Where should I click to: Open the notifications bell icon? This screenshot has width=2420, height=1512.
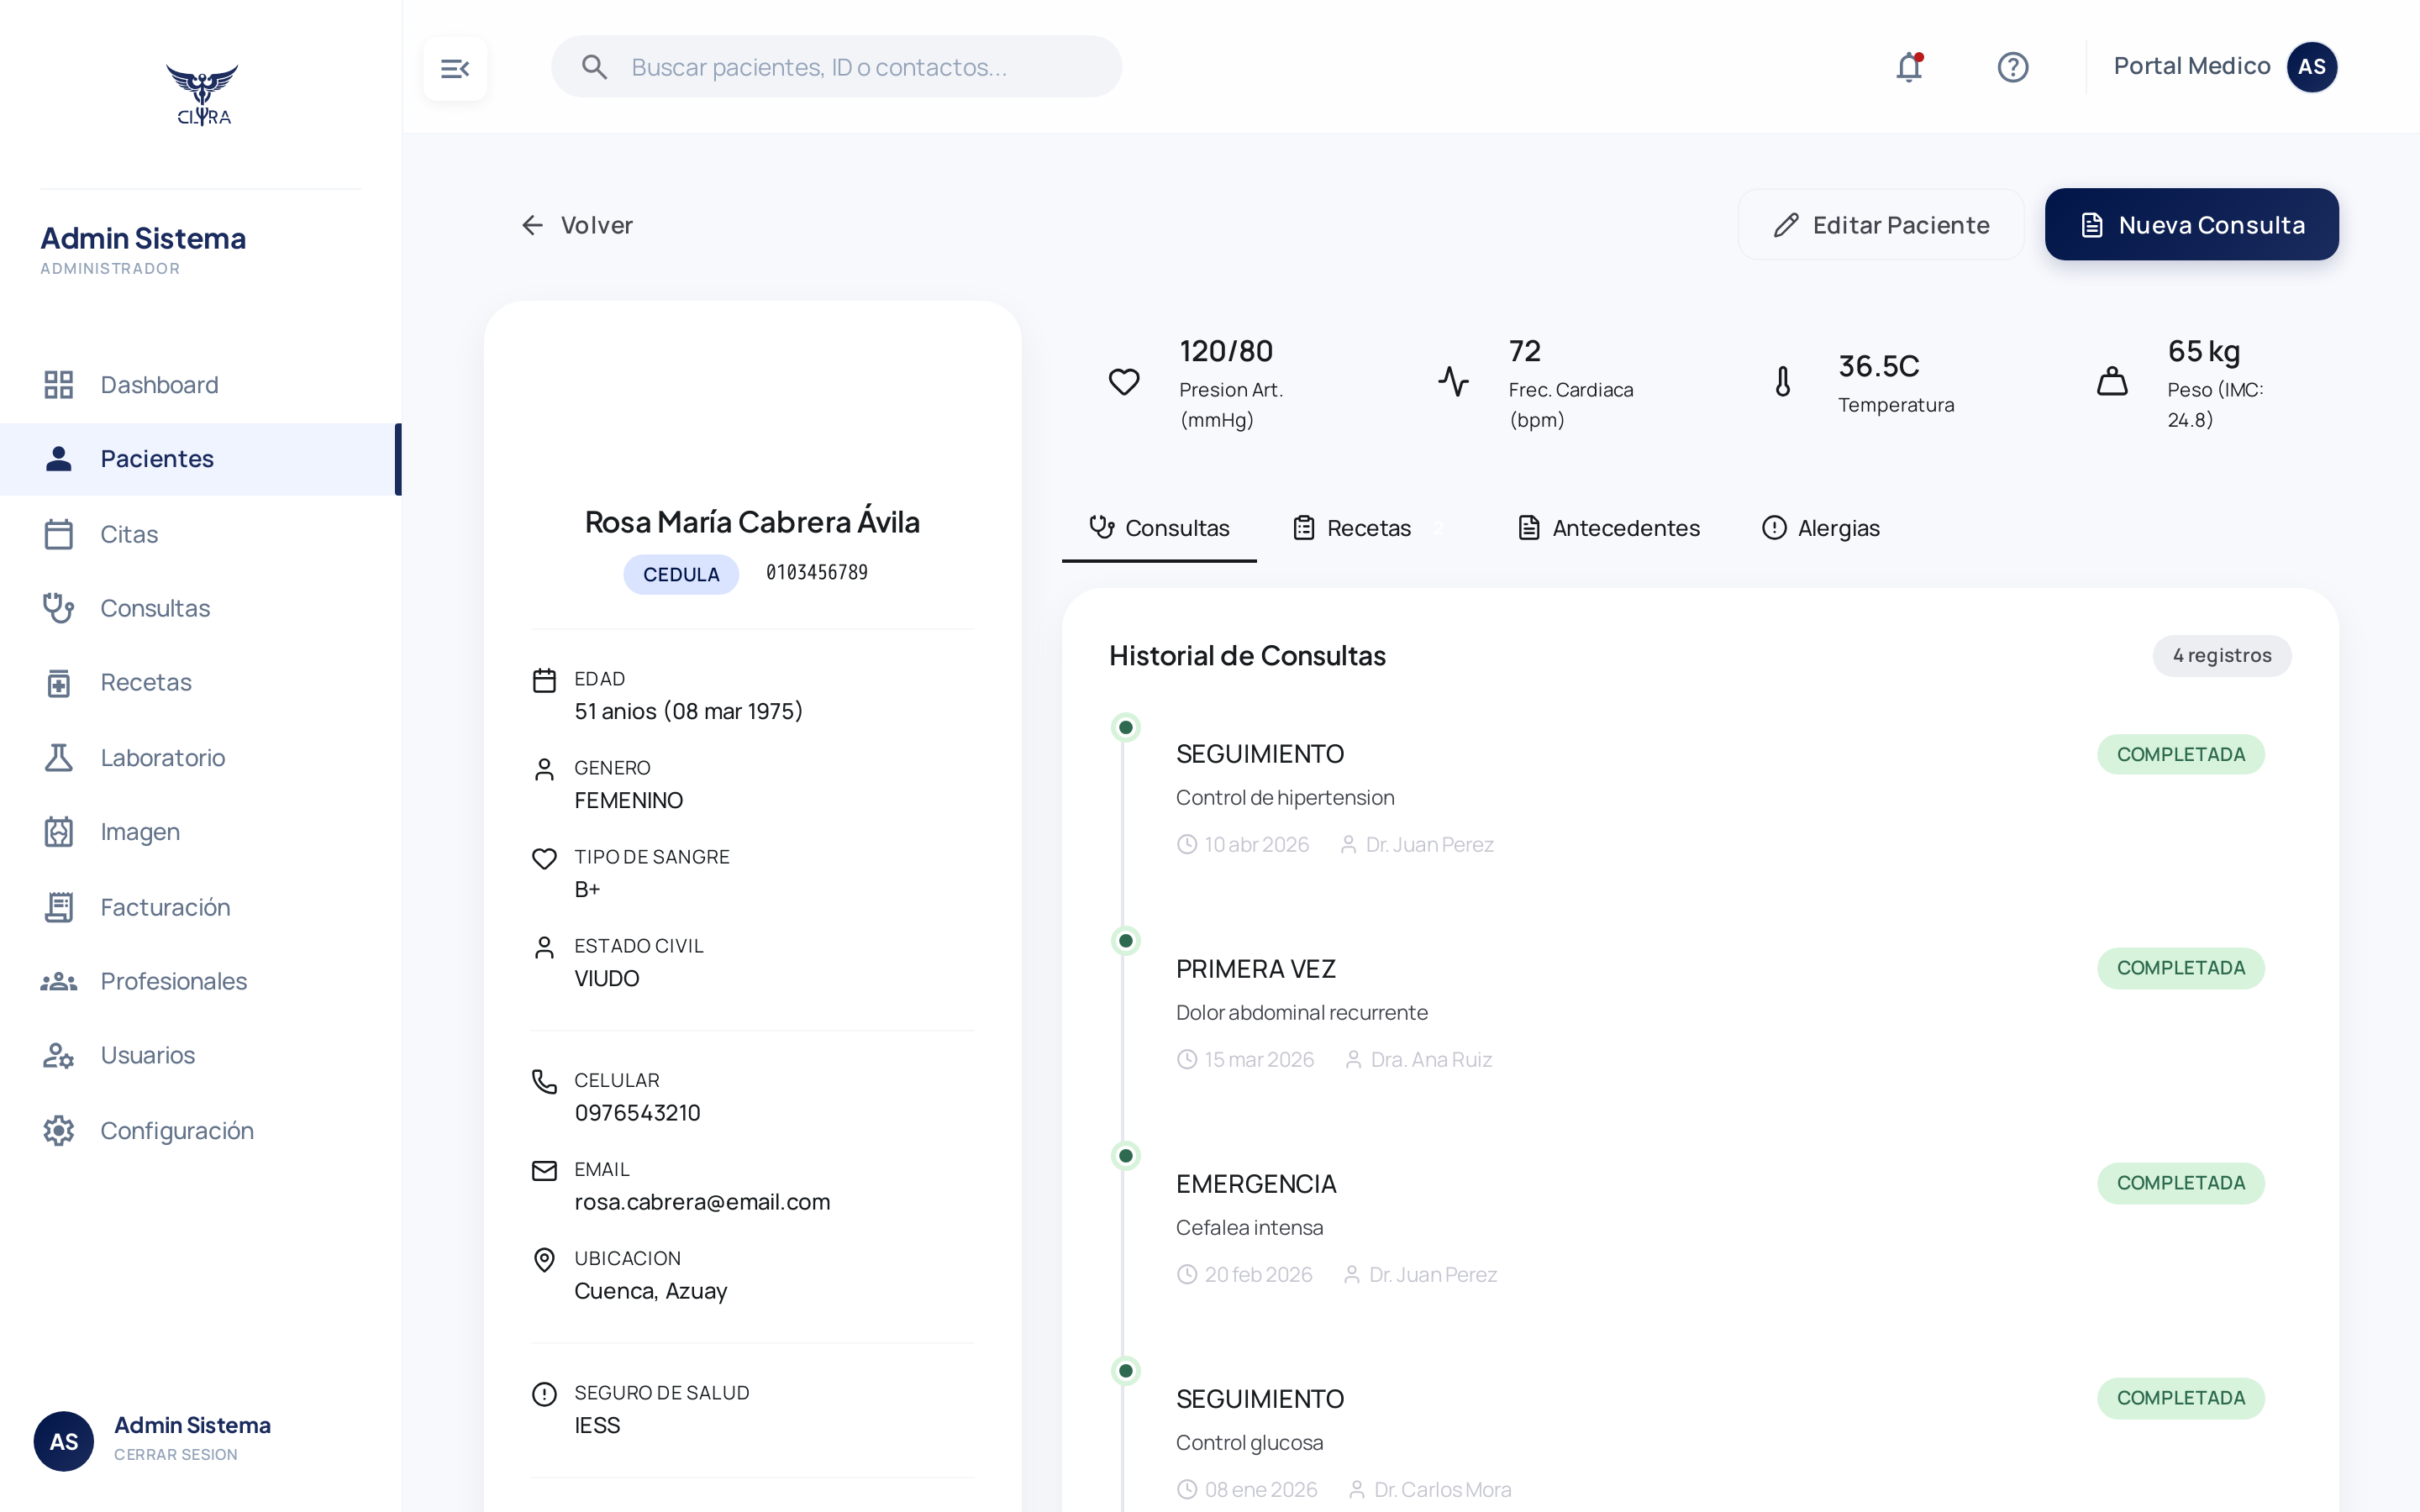1909,67
